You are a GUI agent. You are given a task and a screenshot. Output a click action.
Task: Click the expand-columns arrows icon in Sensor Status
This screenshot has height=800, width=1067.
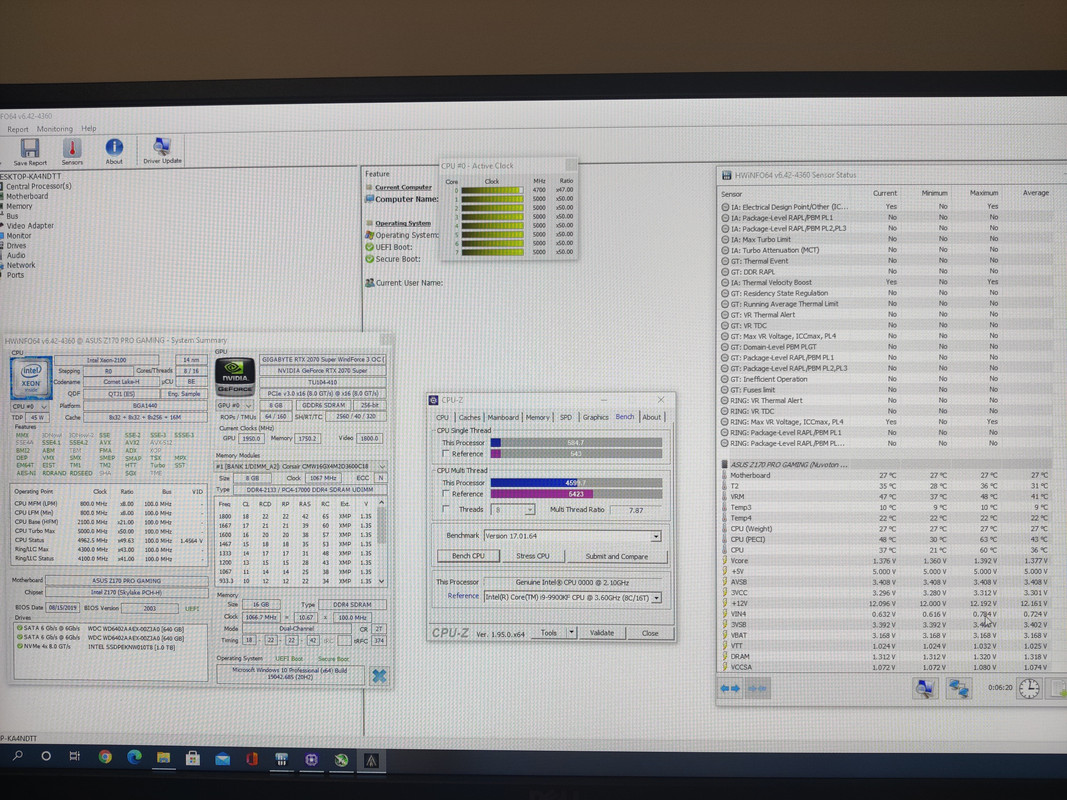coord(729,688)
